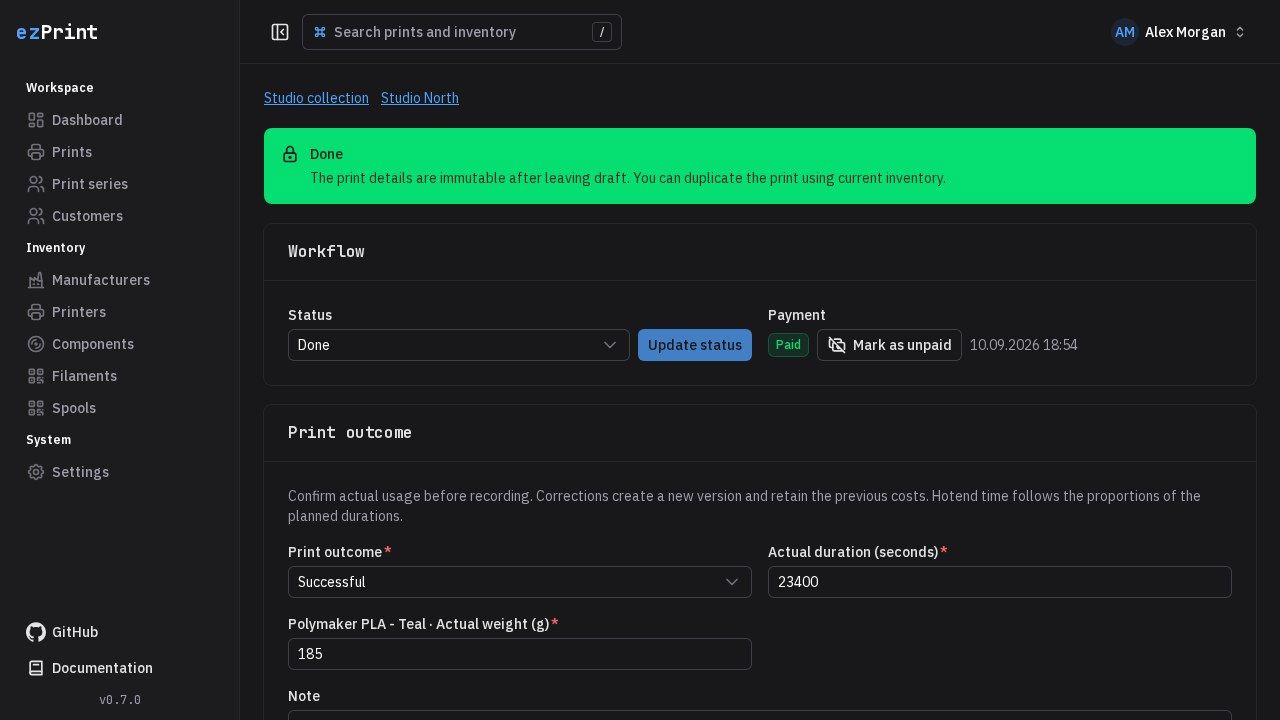Open the Print outcome dropdown
Viewport: 1280px width, 720px height.
pos(520,582)
